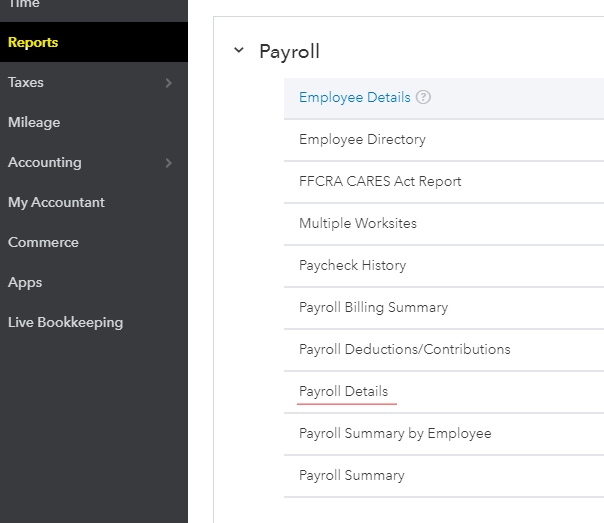Viewport: 604px width, 523px height.
Task: Open the Reports sidebar item
Action: 33,42
